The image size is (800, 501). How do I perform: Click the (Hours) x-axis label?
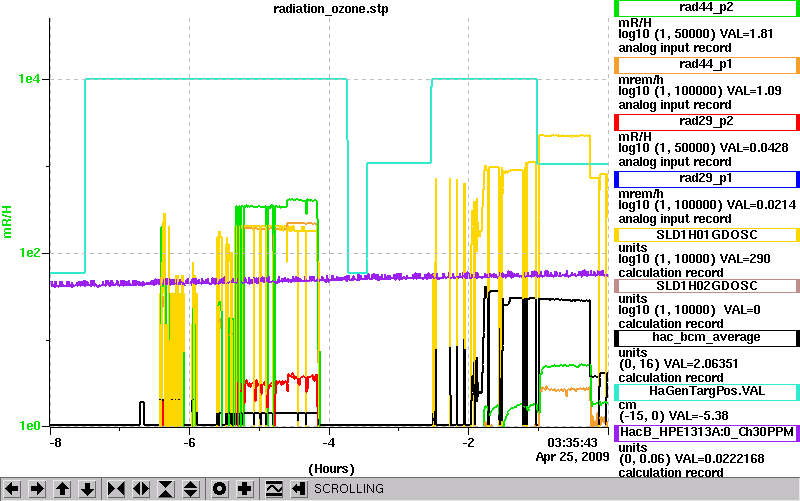(x=331, y=468)
